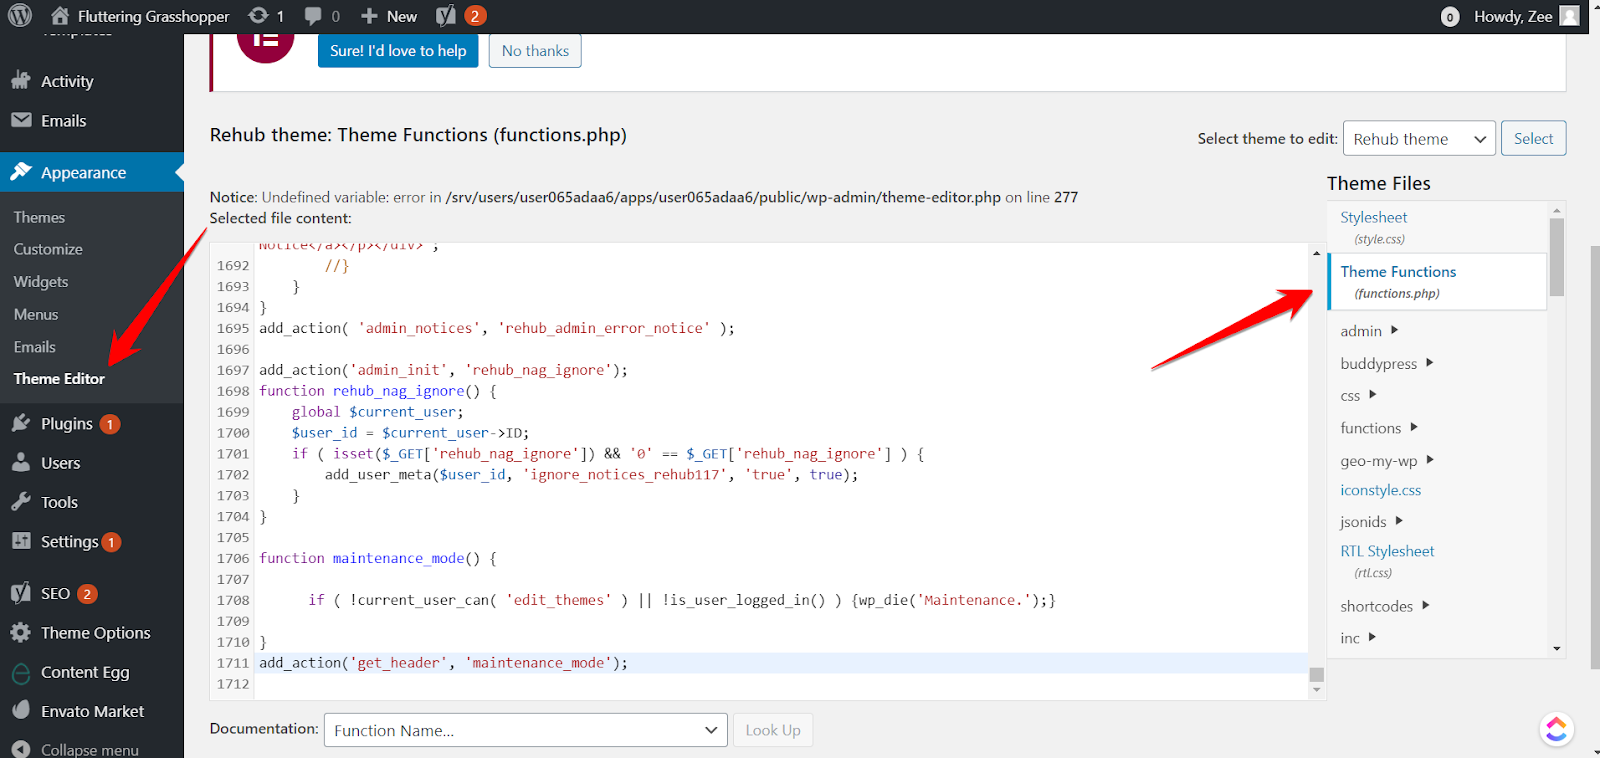Click the Tools wrench icon
1600x758 pixels.
tap(21, 502)
